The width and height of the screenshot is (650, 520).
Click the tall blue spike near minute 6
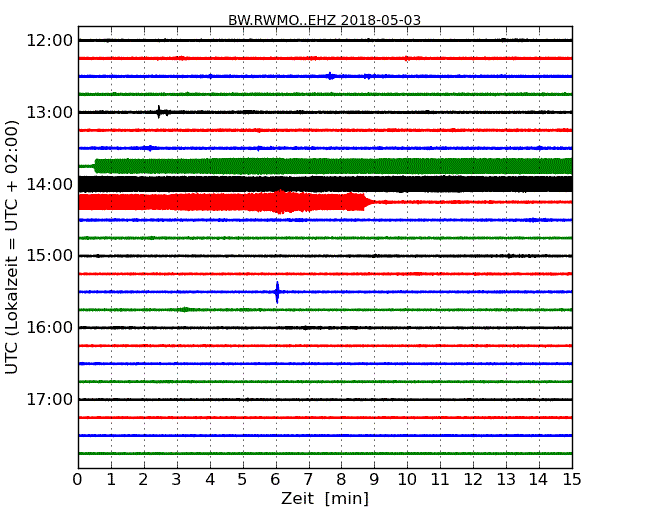pos(277,292)
